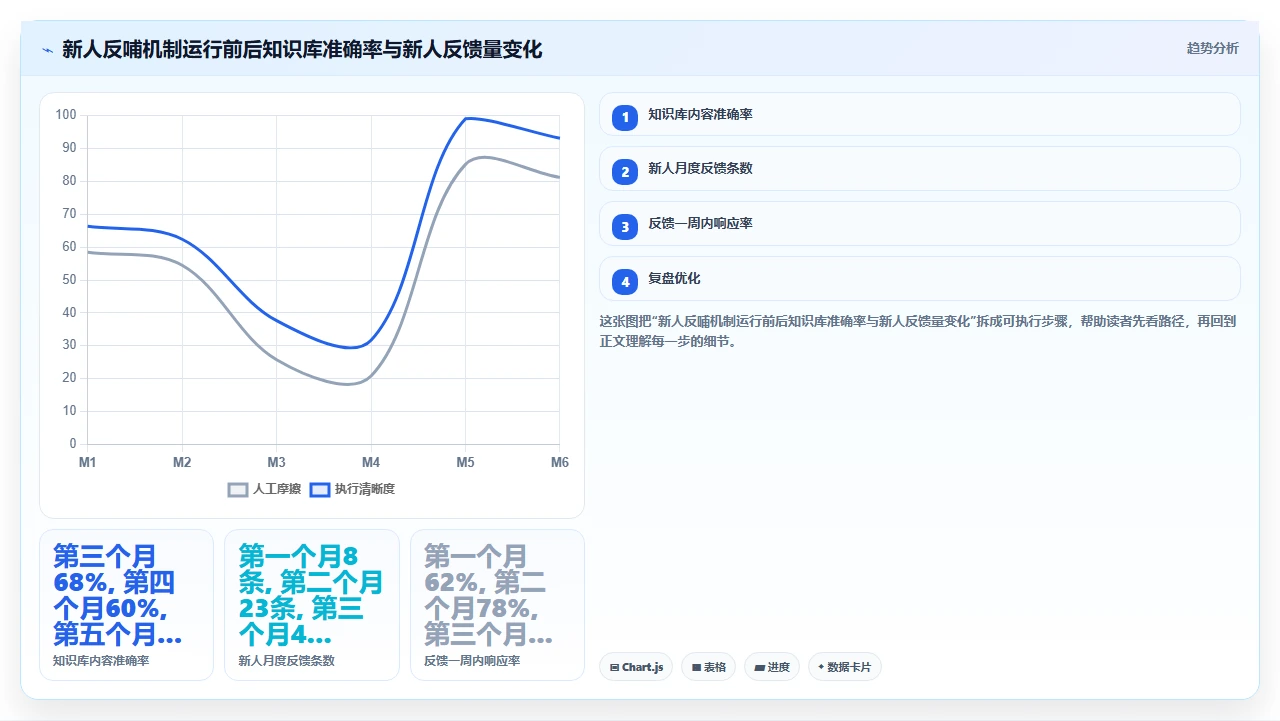The width and height of the screenshot is (1280, 721).
Task: Click the M6 axis label
Action: pyautogui.click(x=559, y=462)
